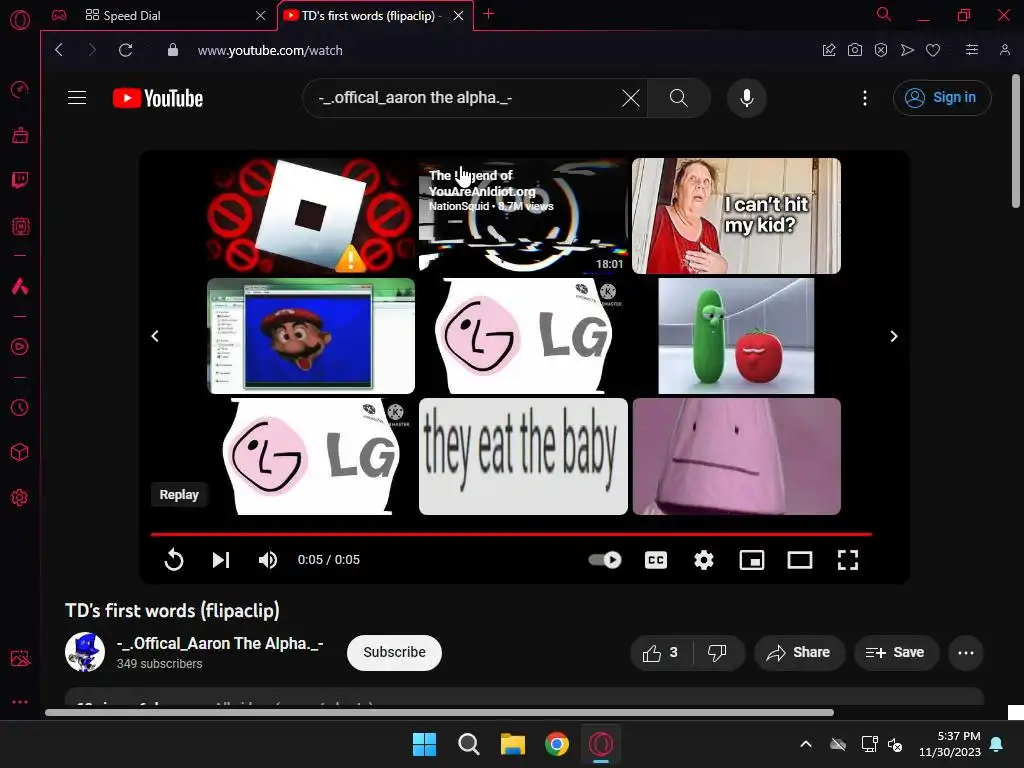Add page to bookmarks with heart icon
Image resolution: width=1024 pixels, height=768 pixels.
[x=933, y=50]
